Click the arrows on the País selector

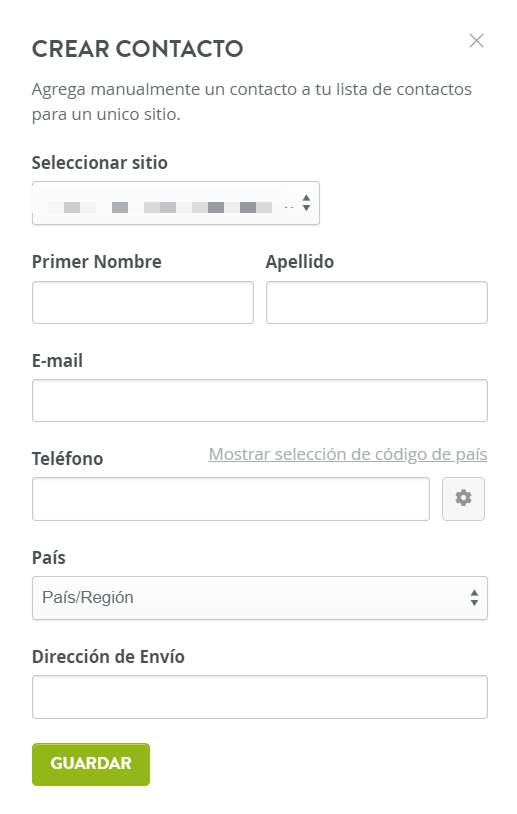tap(474, 598)
